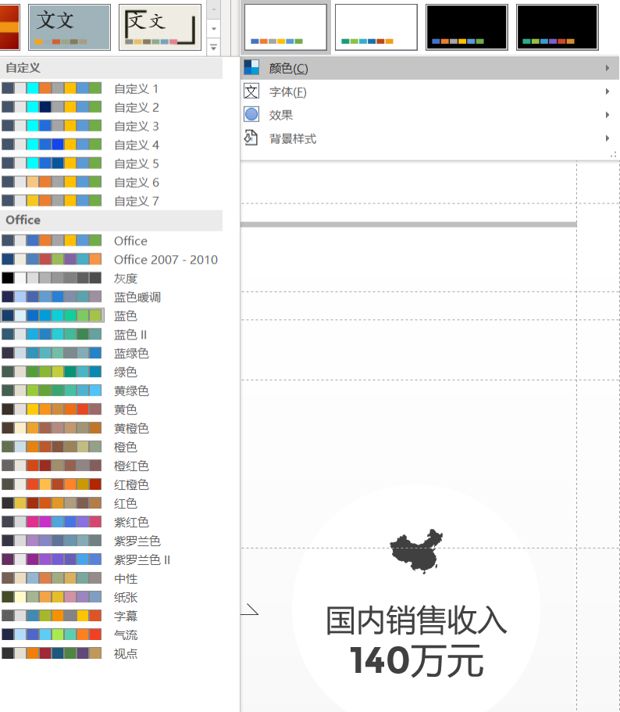620x712 pixels.
Task: Choose the 自定义 2 color scheme
Action: 111,107
